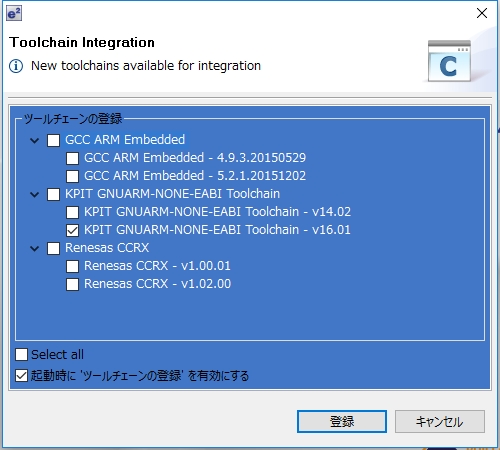Check the Renesas CCRX parent checkbox
The height and width of the screenshot is (450, 500).
coord(53,248)
